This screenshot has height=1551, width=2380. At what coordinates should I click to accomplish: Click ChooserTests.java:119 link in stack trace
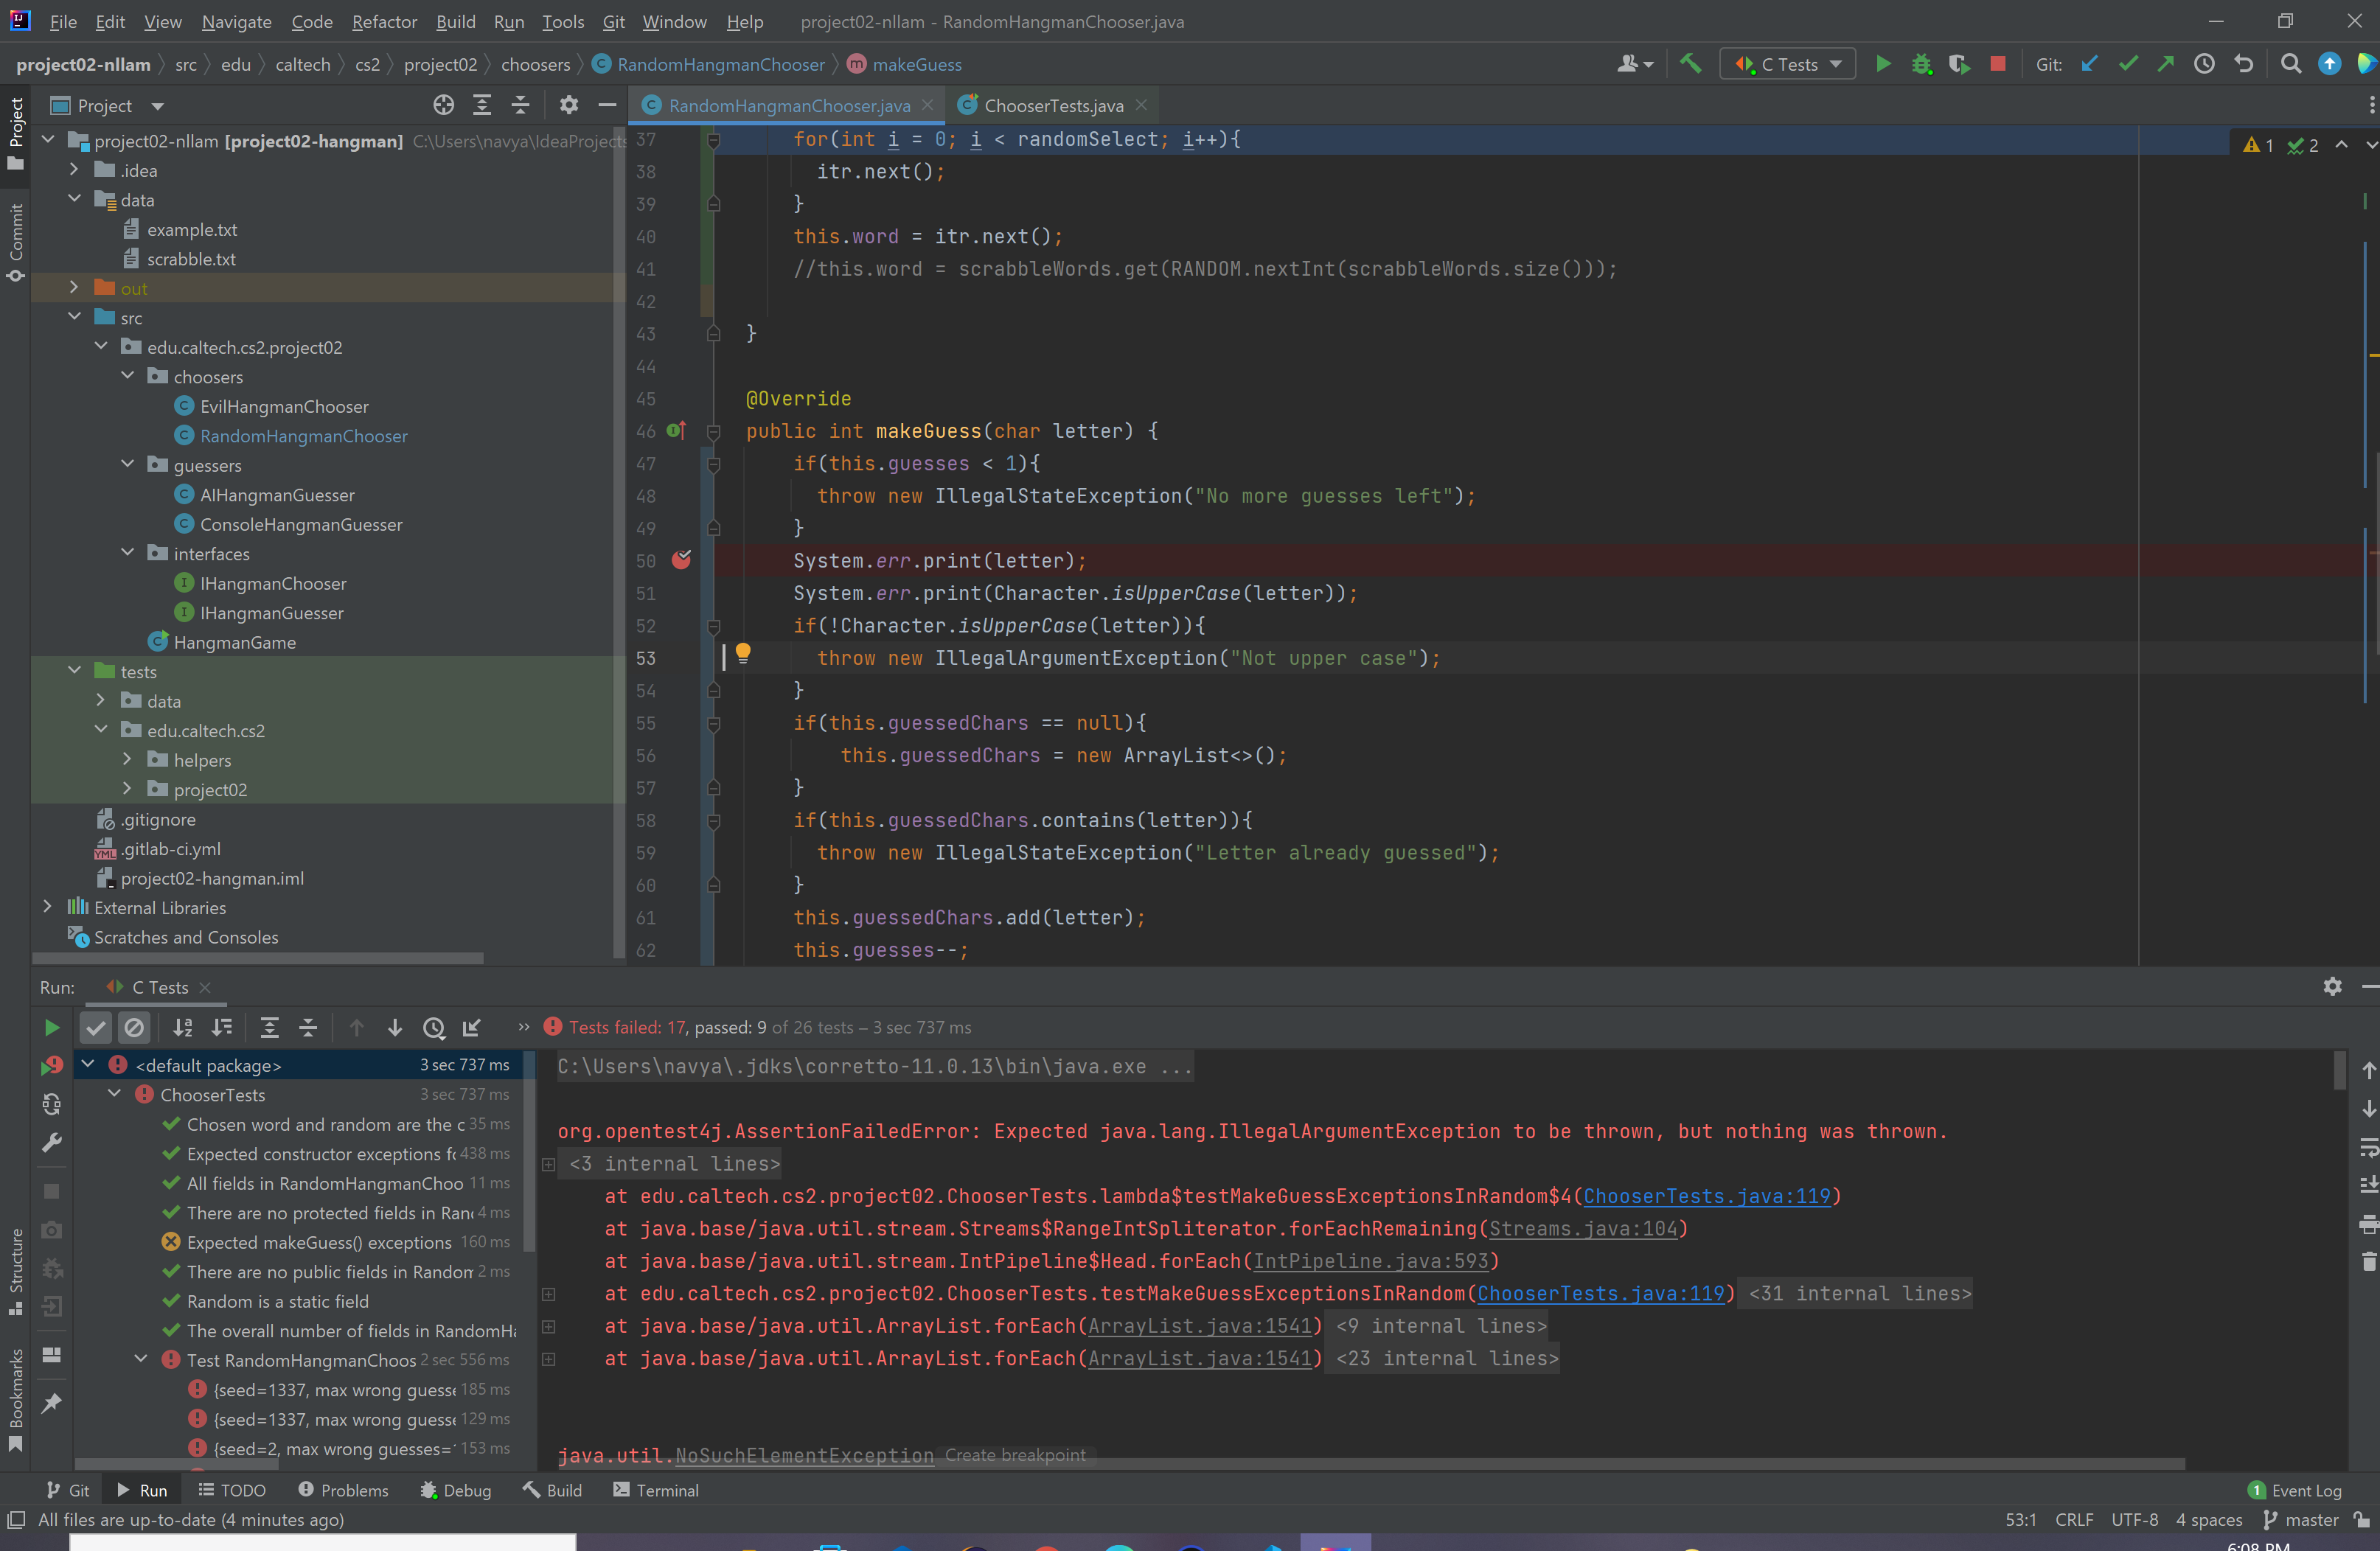tap(1706, 1196)
